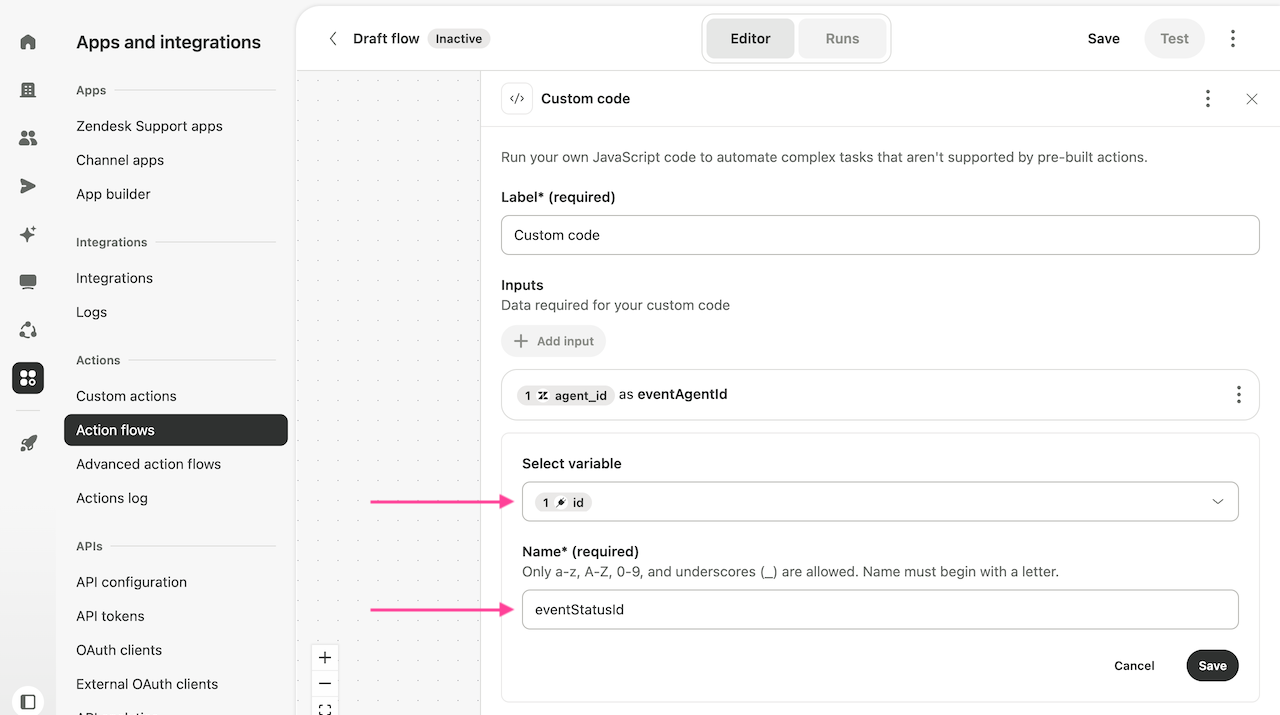This screenshot has width=1280, height=715.
Task: Open Custom actions page
Action: coord(126,396)
